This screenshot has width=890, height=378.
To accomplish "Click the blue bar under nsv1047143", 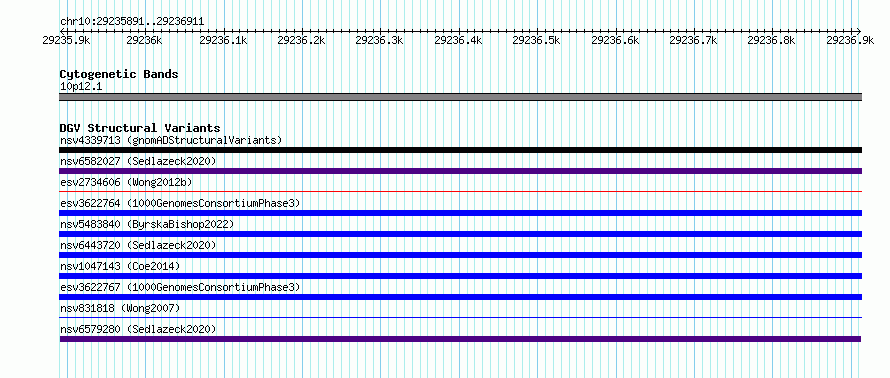I will tap(460, 276).
